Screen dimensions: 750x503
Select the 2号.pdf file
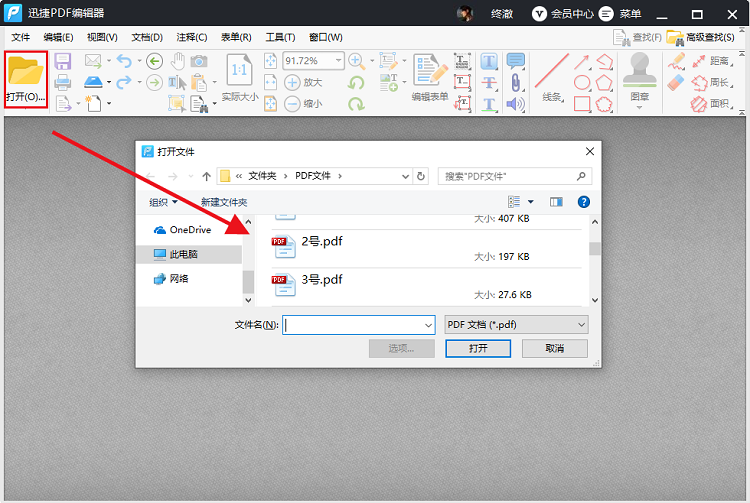tap(426, 248)
